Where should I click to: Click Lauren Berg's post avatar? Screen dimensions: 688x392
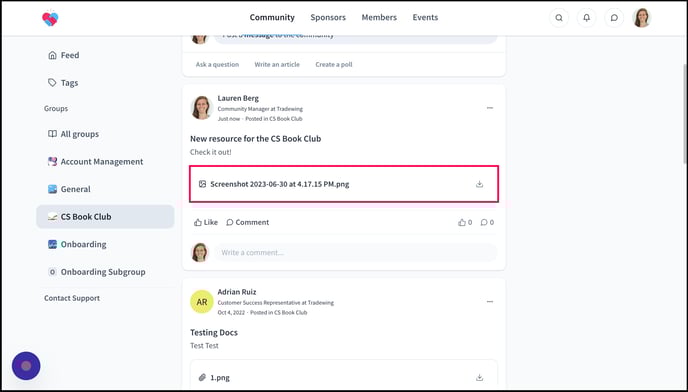202,108
